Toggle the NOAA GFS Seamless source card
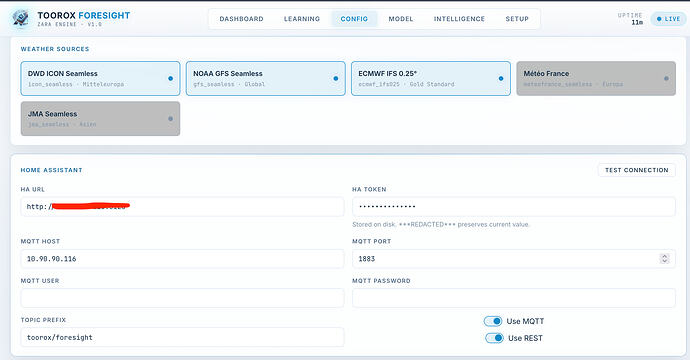Viewport: 690px width, 360px height. 265,78
